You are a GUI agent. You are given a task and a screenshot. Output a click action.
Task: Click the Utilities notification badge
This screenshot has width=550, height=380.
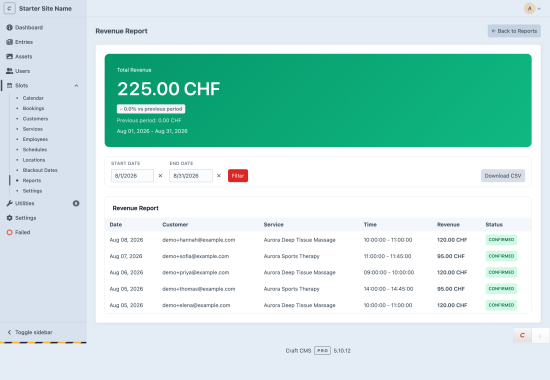(76, 203)
